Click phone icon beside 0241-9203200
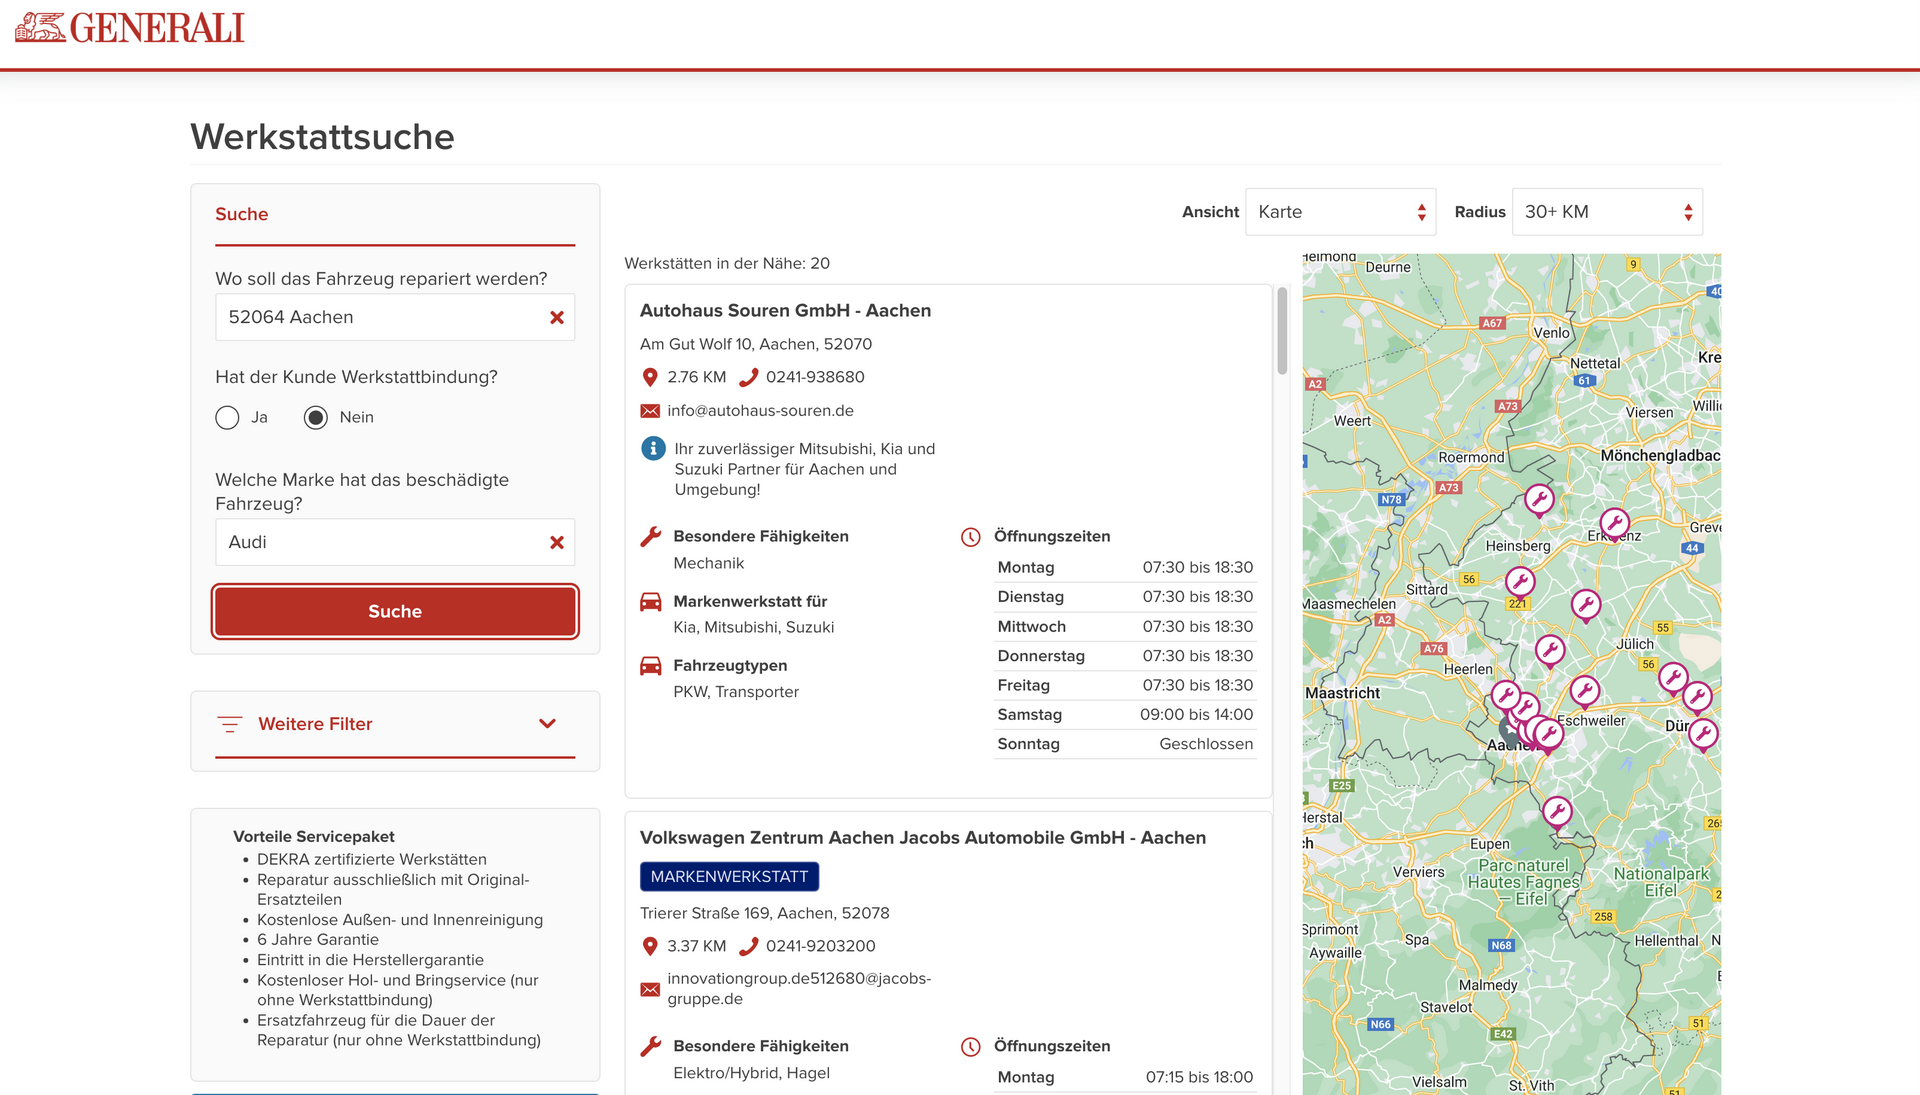Image resolution: width=1920 pixels, height=1095 pixels. (x=748, y=946)
